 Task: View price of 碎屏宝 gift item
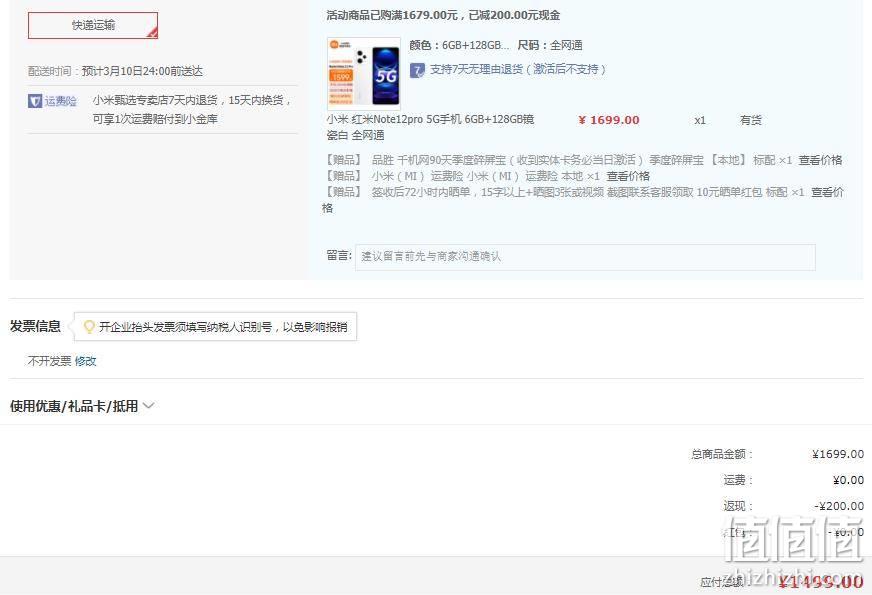[x=820, y=160]
